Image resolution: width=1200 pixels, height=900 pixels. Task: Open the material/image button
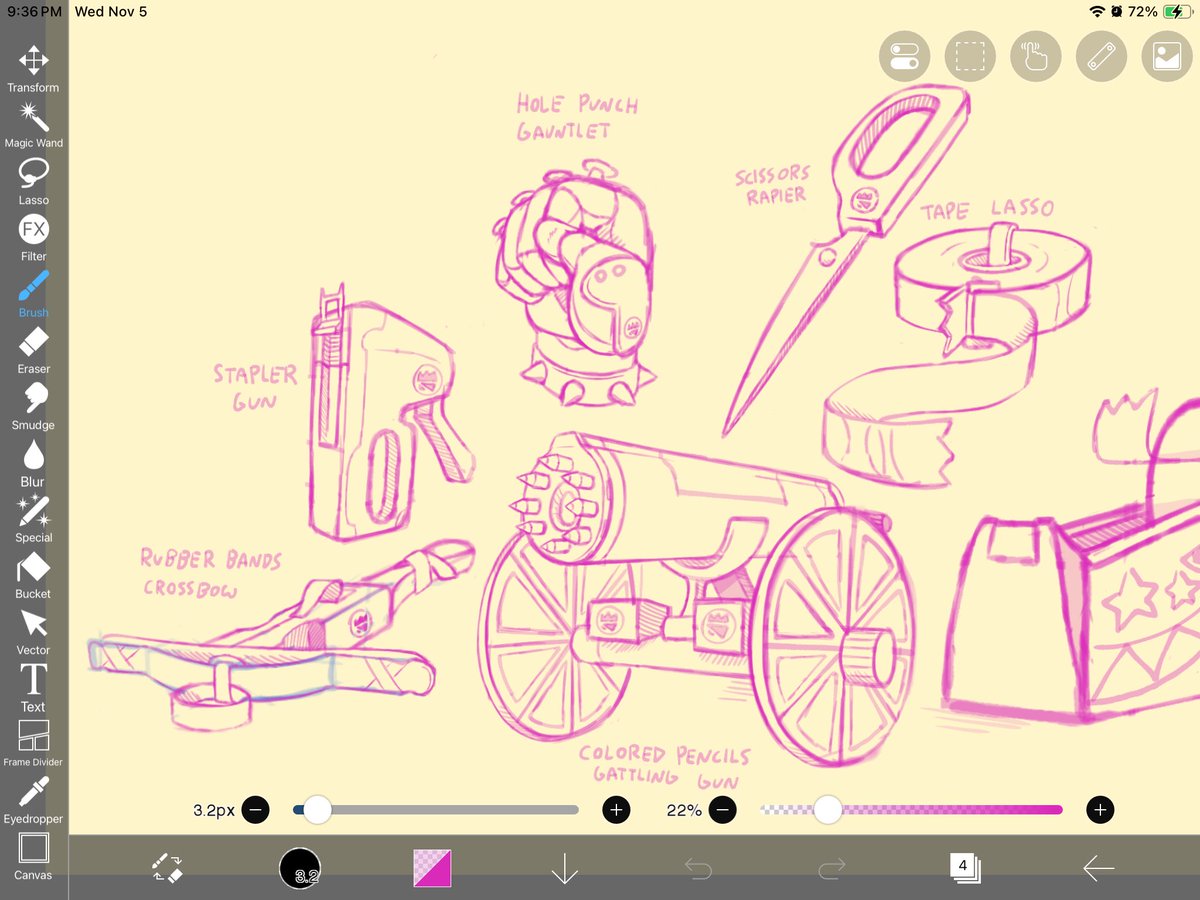click(1167, 56)
